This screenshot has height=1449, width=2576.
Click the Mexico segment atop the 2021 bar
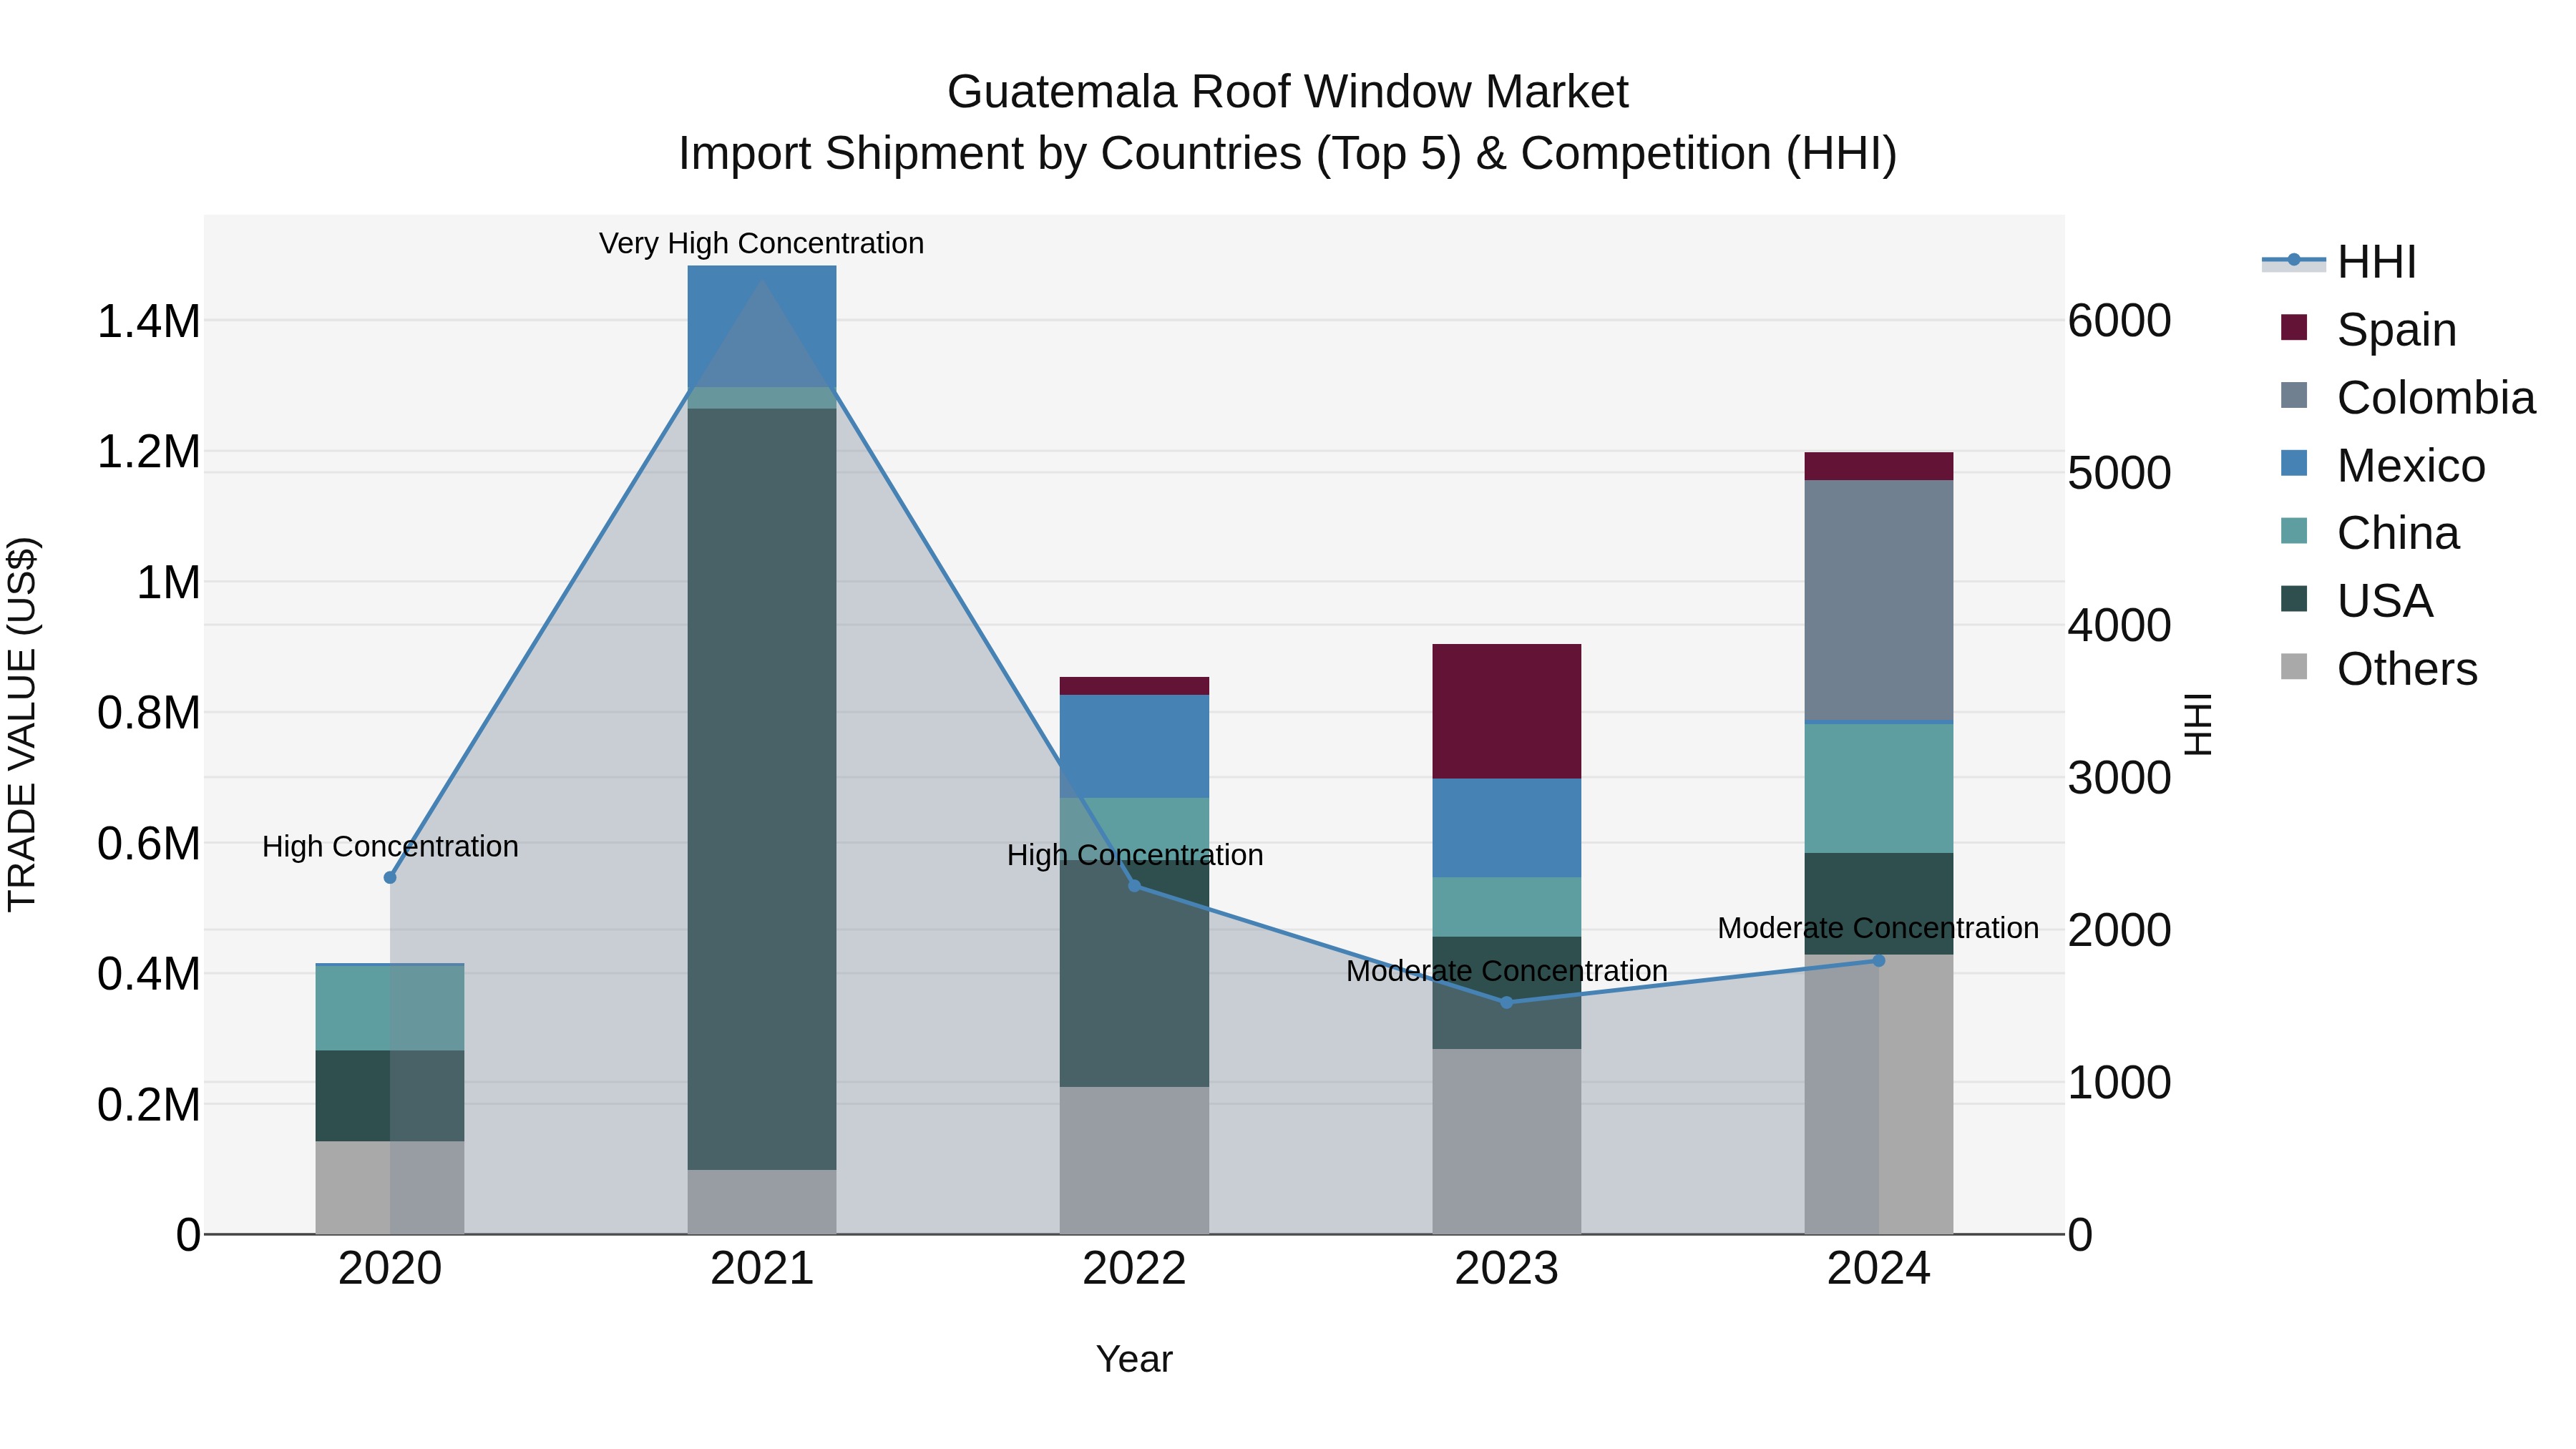tap(762, 326)
